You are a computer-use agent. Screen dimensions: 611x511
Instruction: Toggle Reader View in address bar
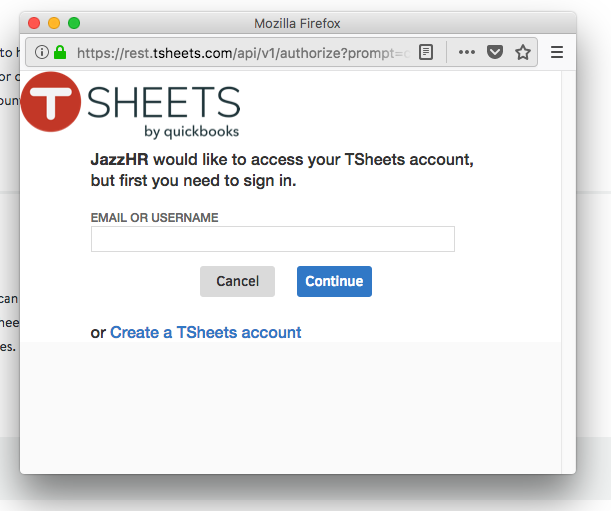coord(426,52)
